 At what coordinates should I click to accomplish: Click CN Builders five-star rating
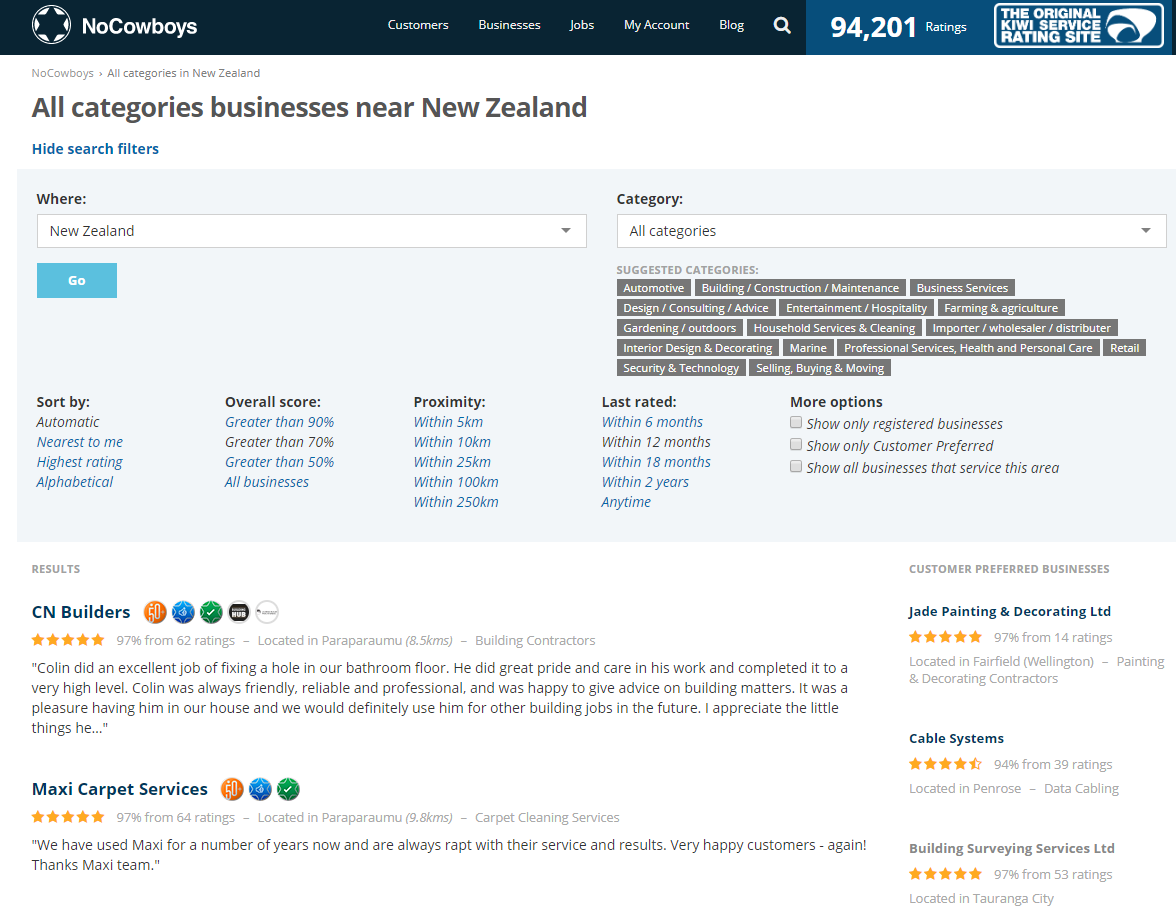click(x=68, y=640)
